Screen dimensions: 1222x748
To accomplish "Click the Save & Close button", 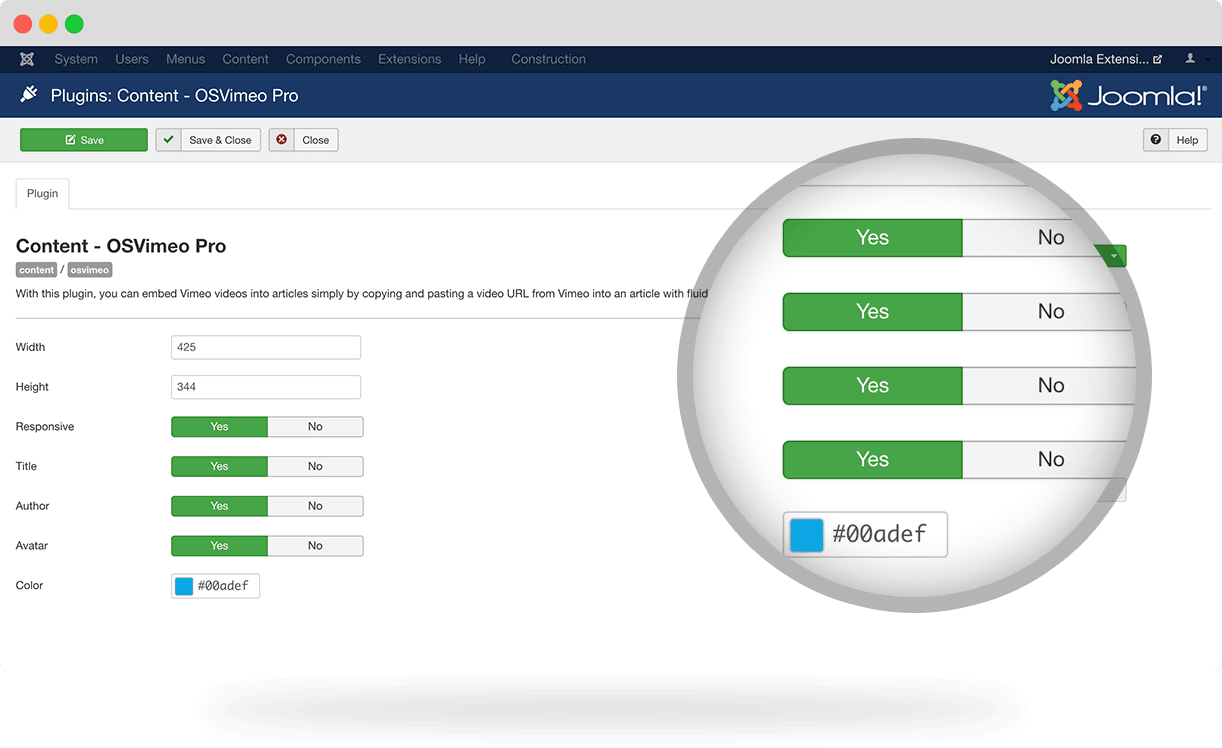I will (208, 140).
